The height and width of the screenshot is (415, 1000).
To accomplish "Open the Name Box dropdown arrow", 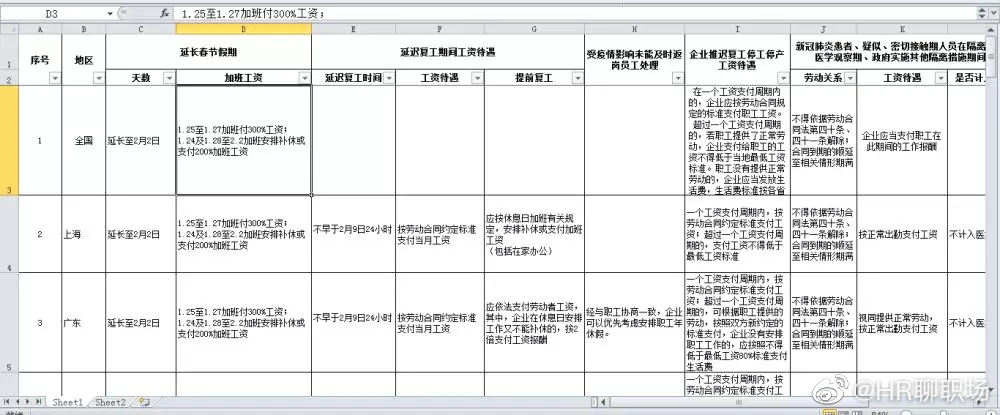I will pyautogui.click(x=110, y=13).
